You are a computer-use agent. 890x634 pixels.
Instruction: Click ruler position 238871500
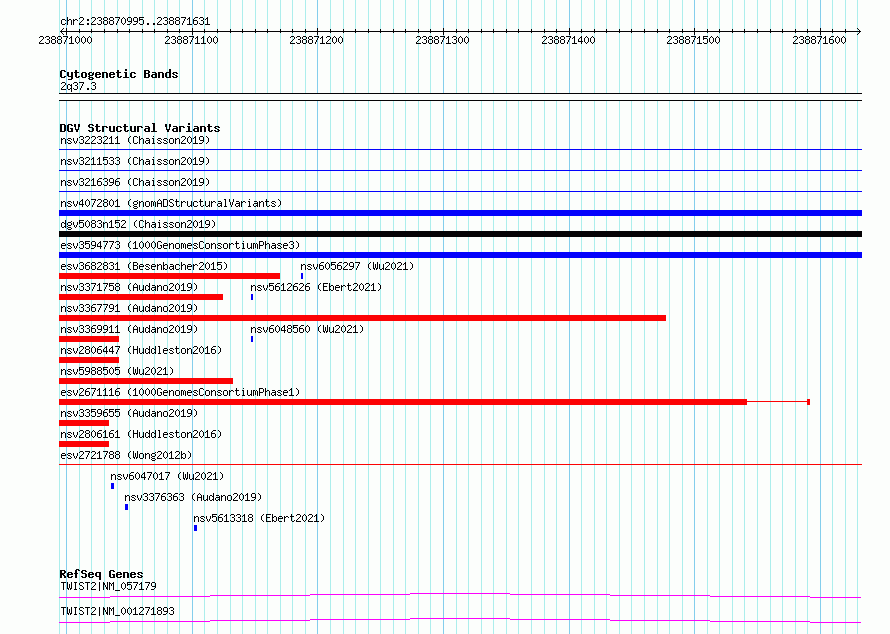tap(693, 40)
